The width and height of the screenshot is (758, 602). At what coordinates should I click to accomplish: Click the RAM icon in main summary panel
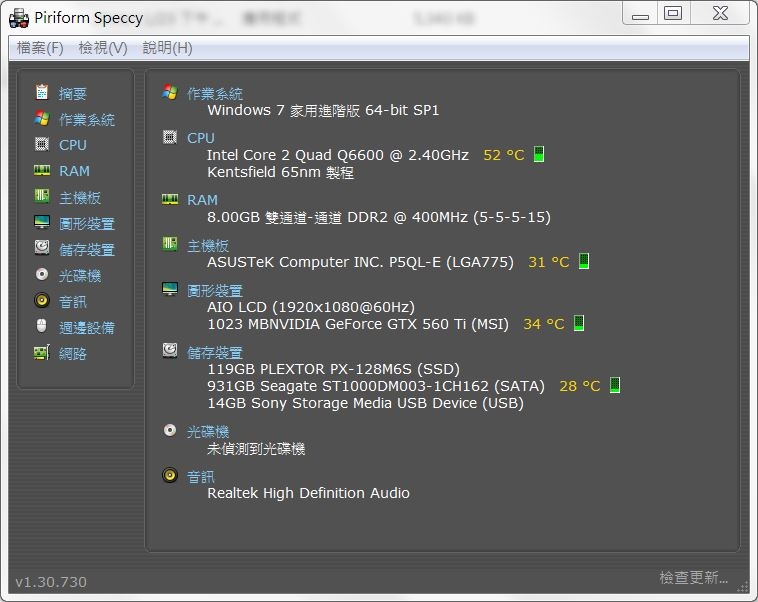pos(170,199)
